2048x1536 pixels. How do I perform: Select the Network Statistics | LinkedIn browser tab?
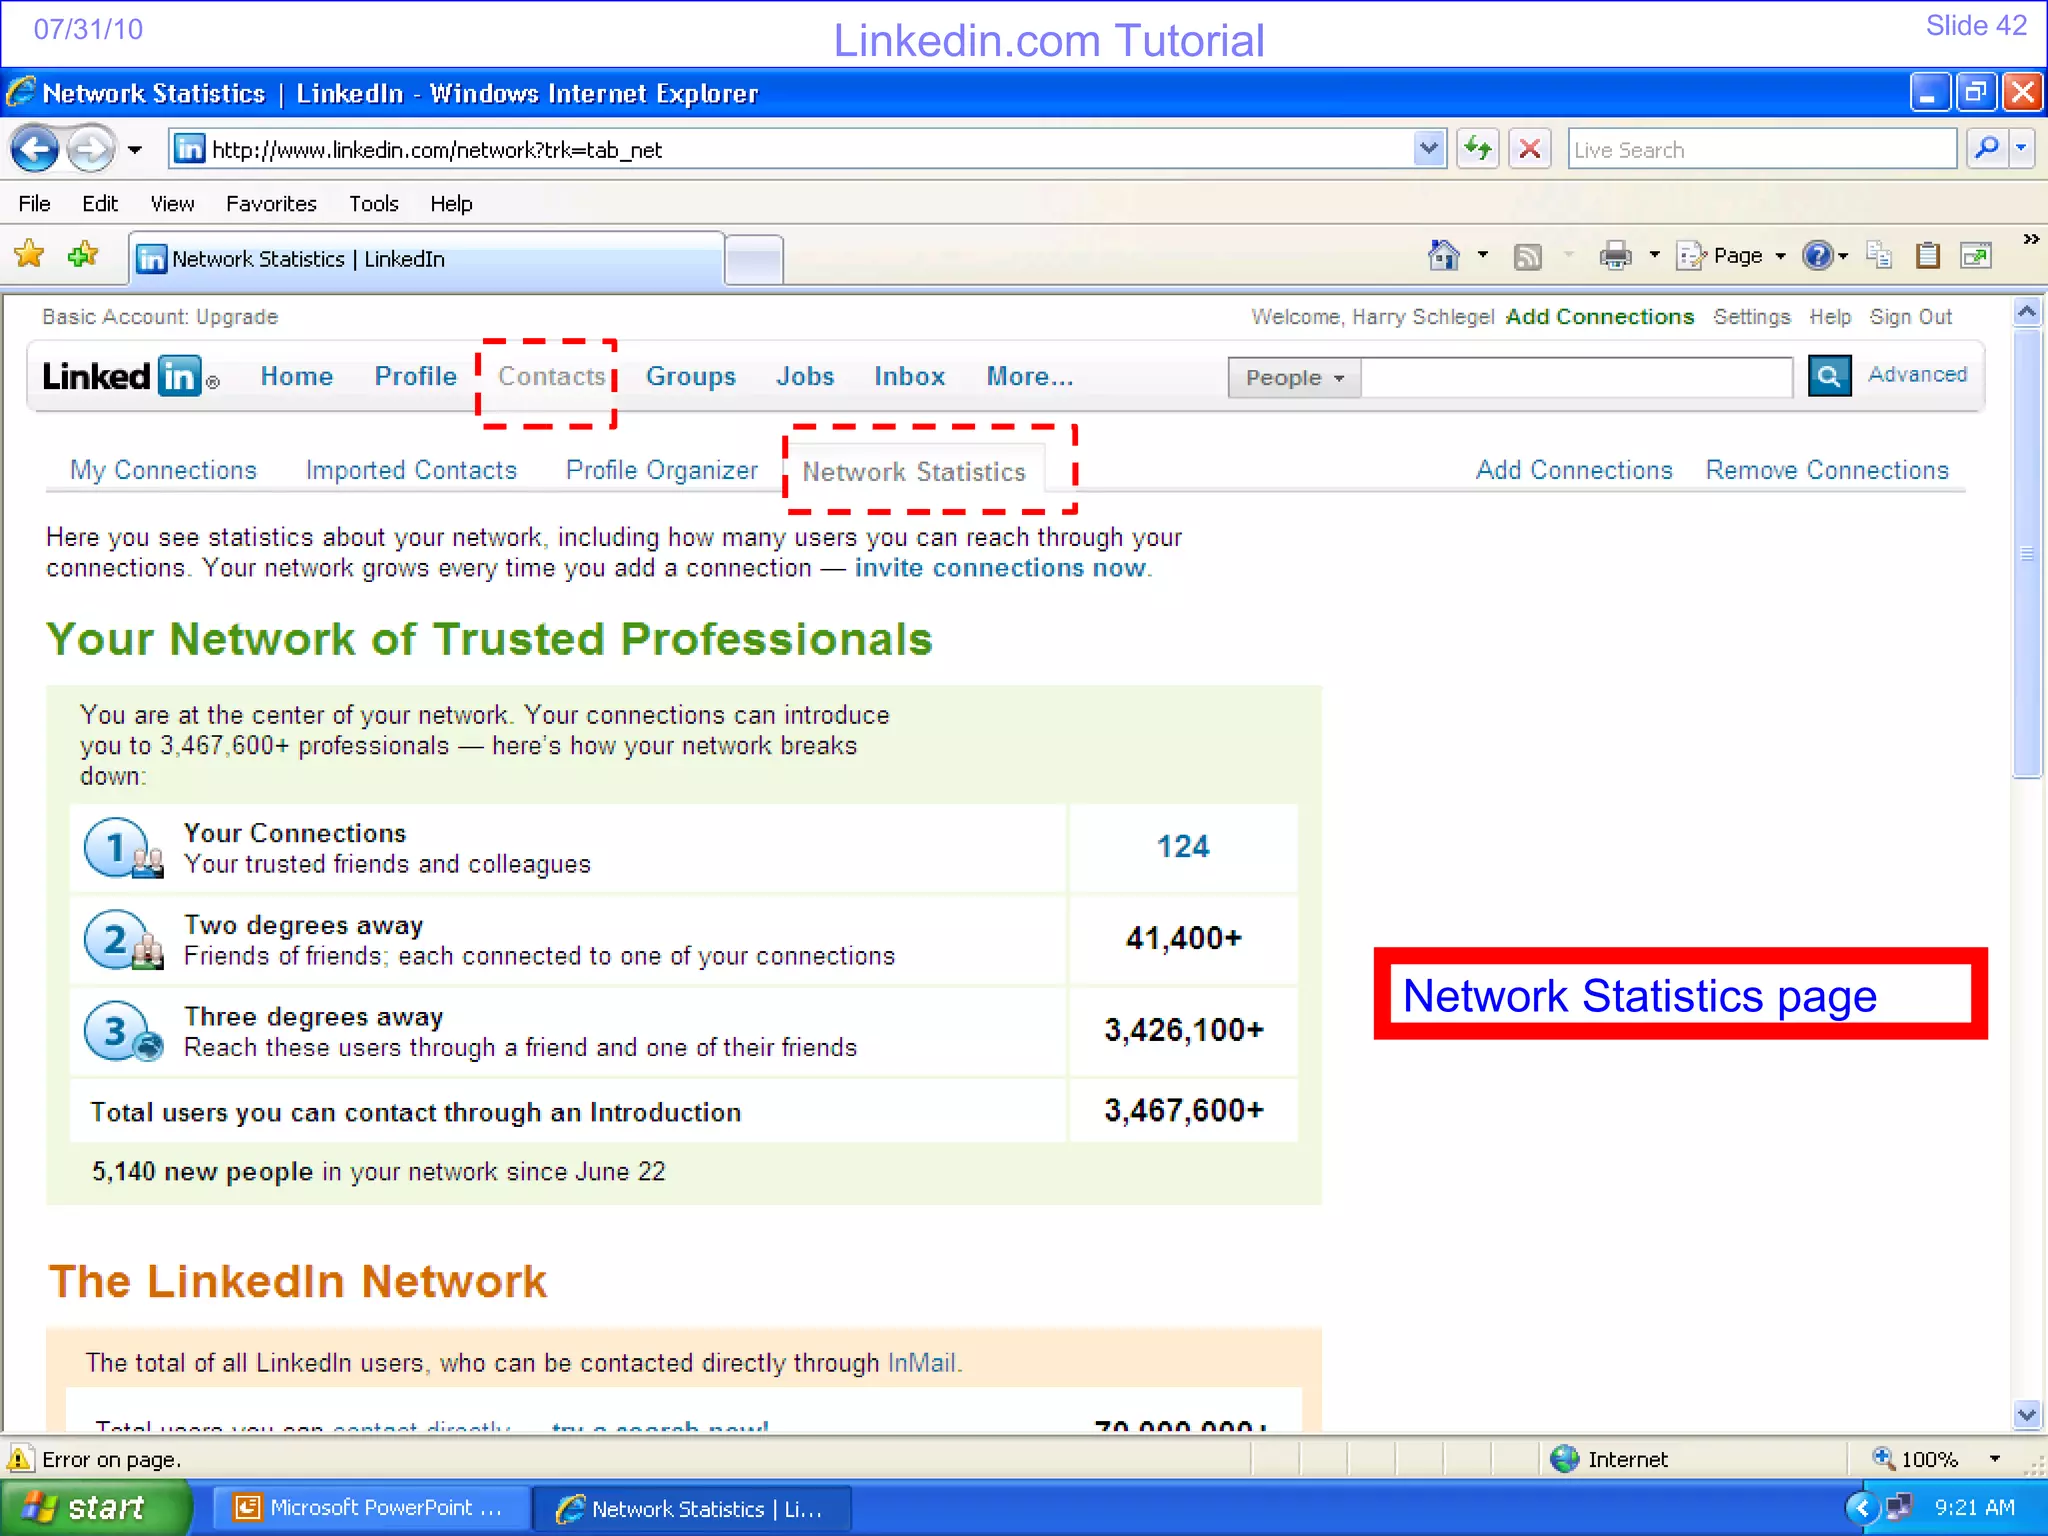426,259
